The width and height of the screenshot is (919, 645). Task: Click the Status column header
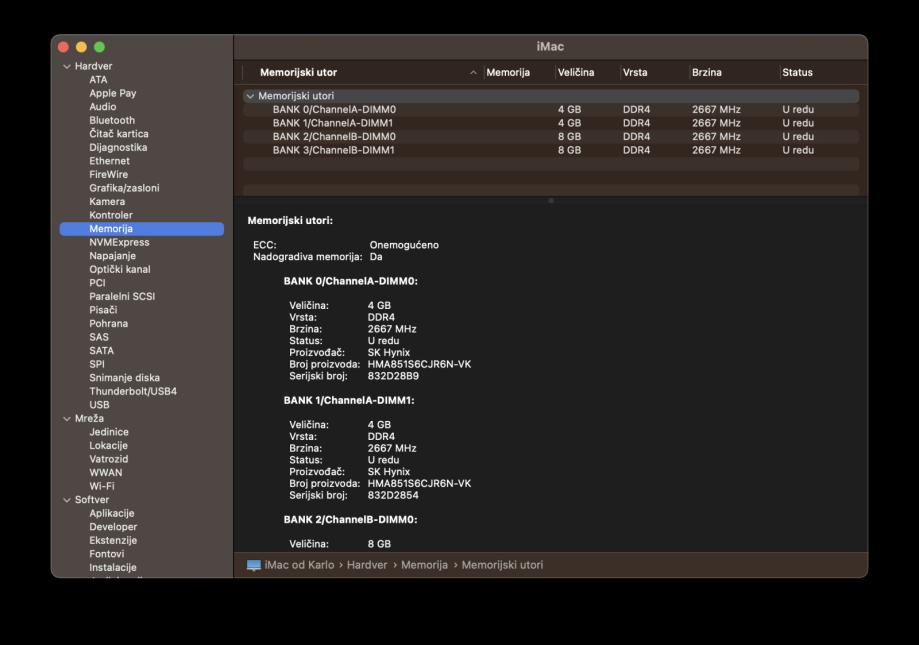pos(797,73)
